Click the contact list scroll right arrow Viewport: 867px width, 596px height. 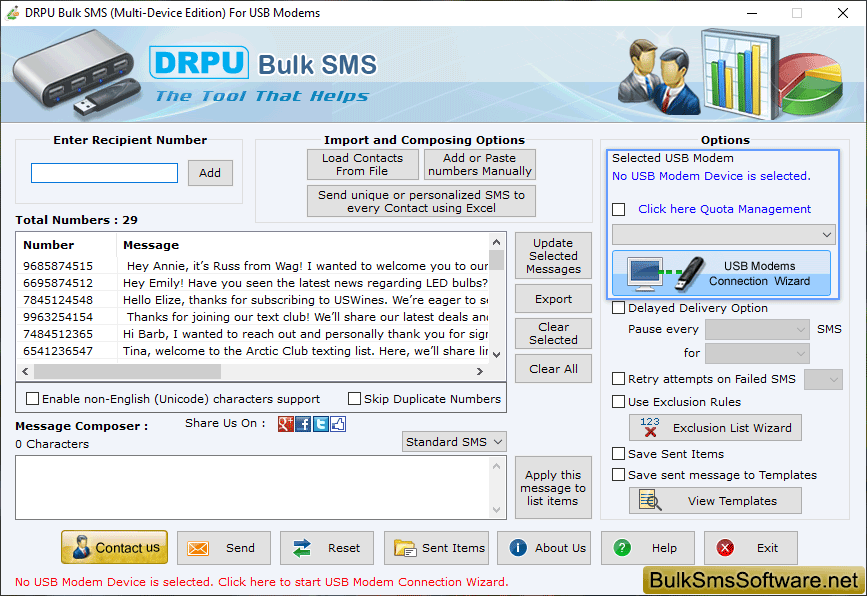[479, 372]
